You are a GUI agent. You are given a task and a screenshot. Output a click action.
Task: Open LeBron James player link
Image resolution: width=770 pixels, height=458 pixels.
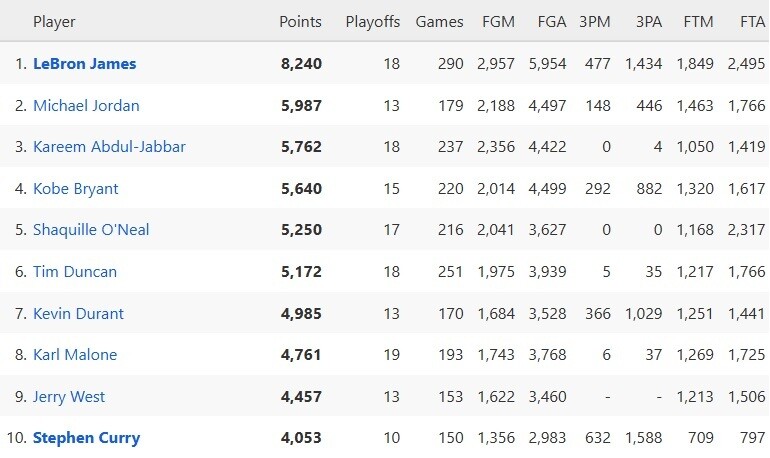[x=84, y=64]
